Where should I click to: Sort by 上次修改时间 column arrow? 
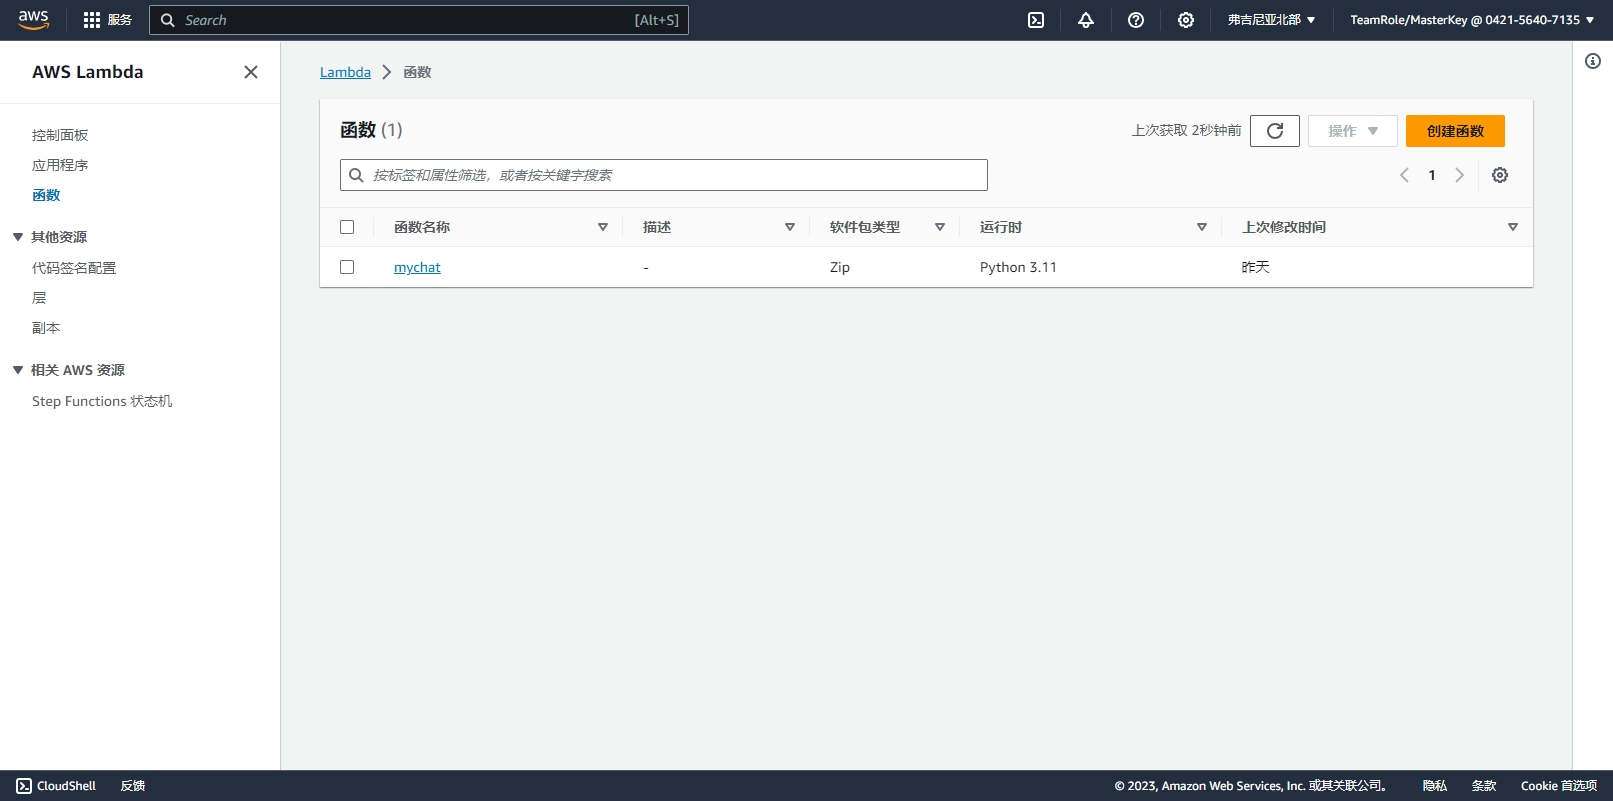click(1513, 227)
